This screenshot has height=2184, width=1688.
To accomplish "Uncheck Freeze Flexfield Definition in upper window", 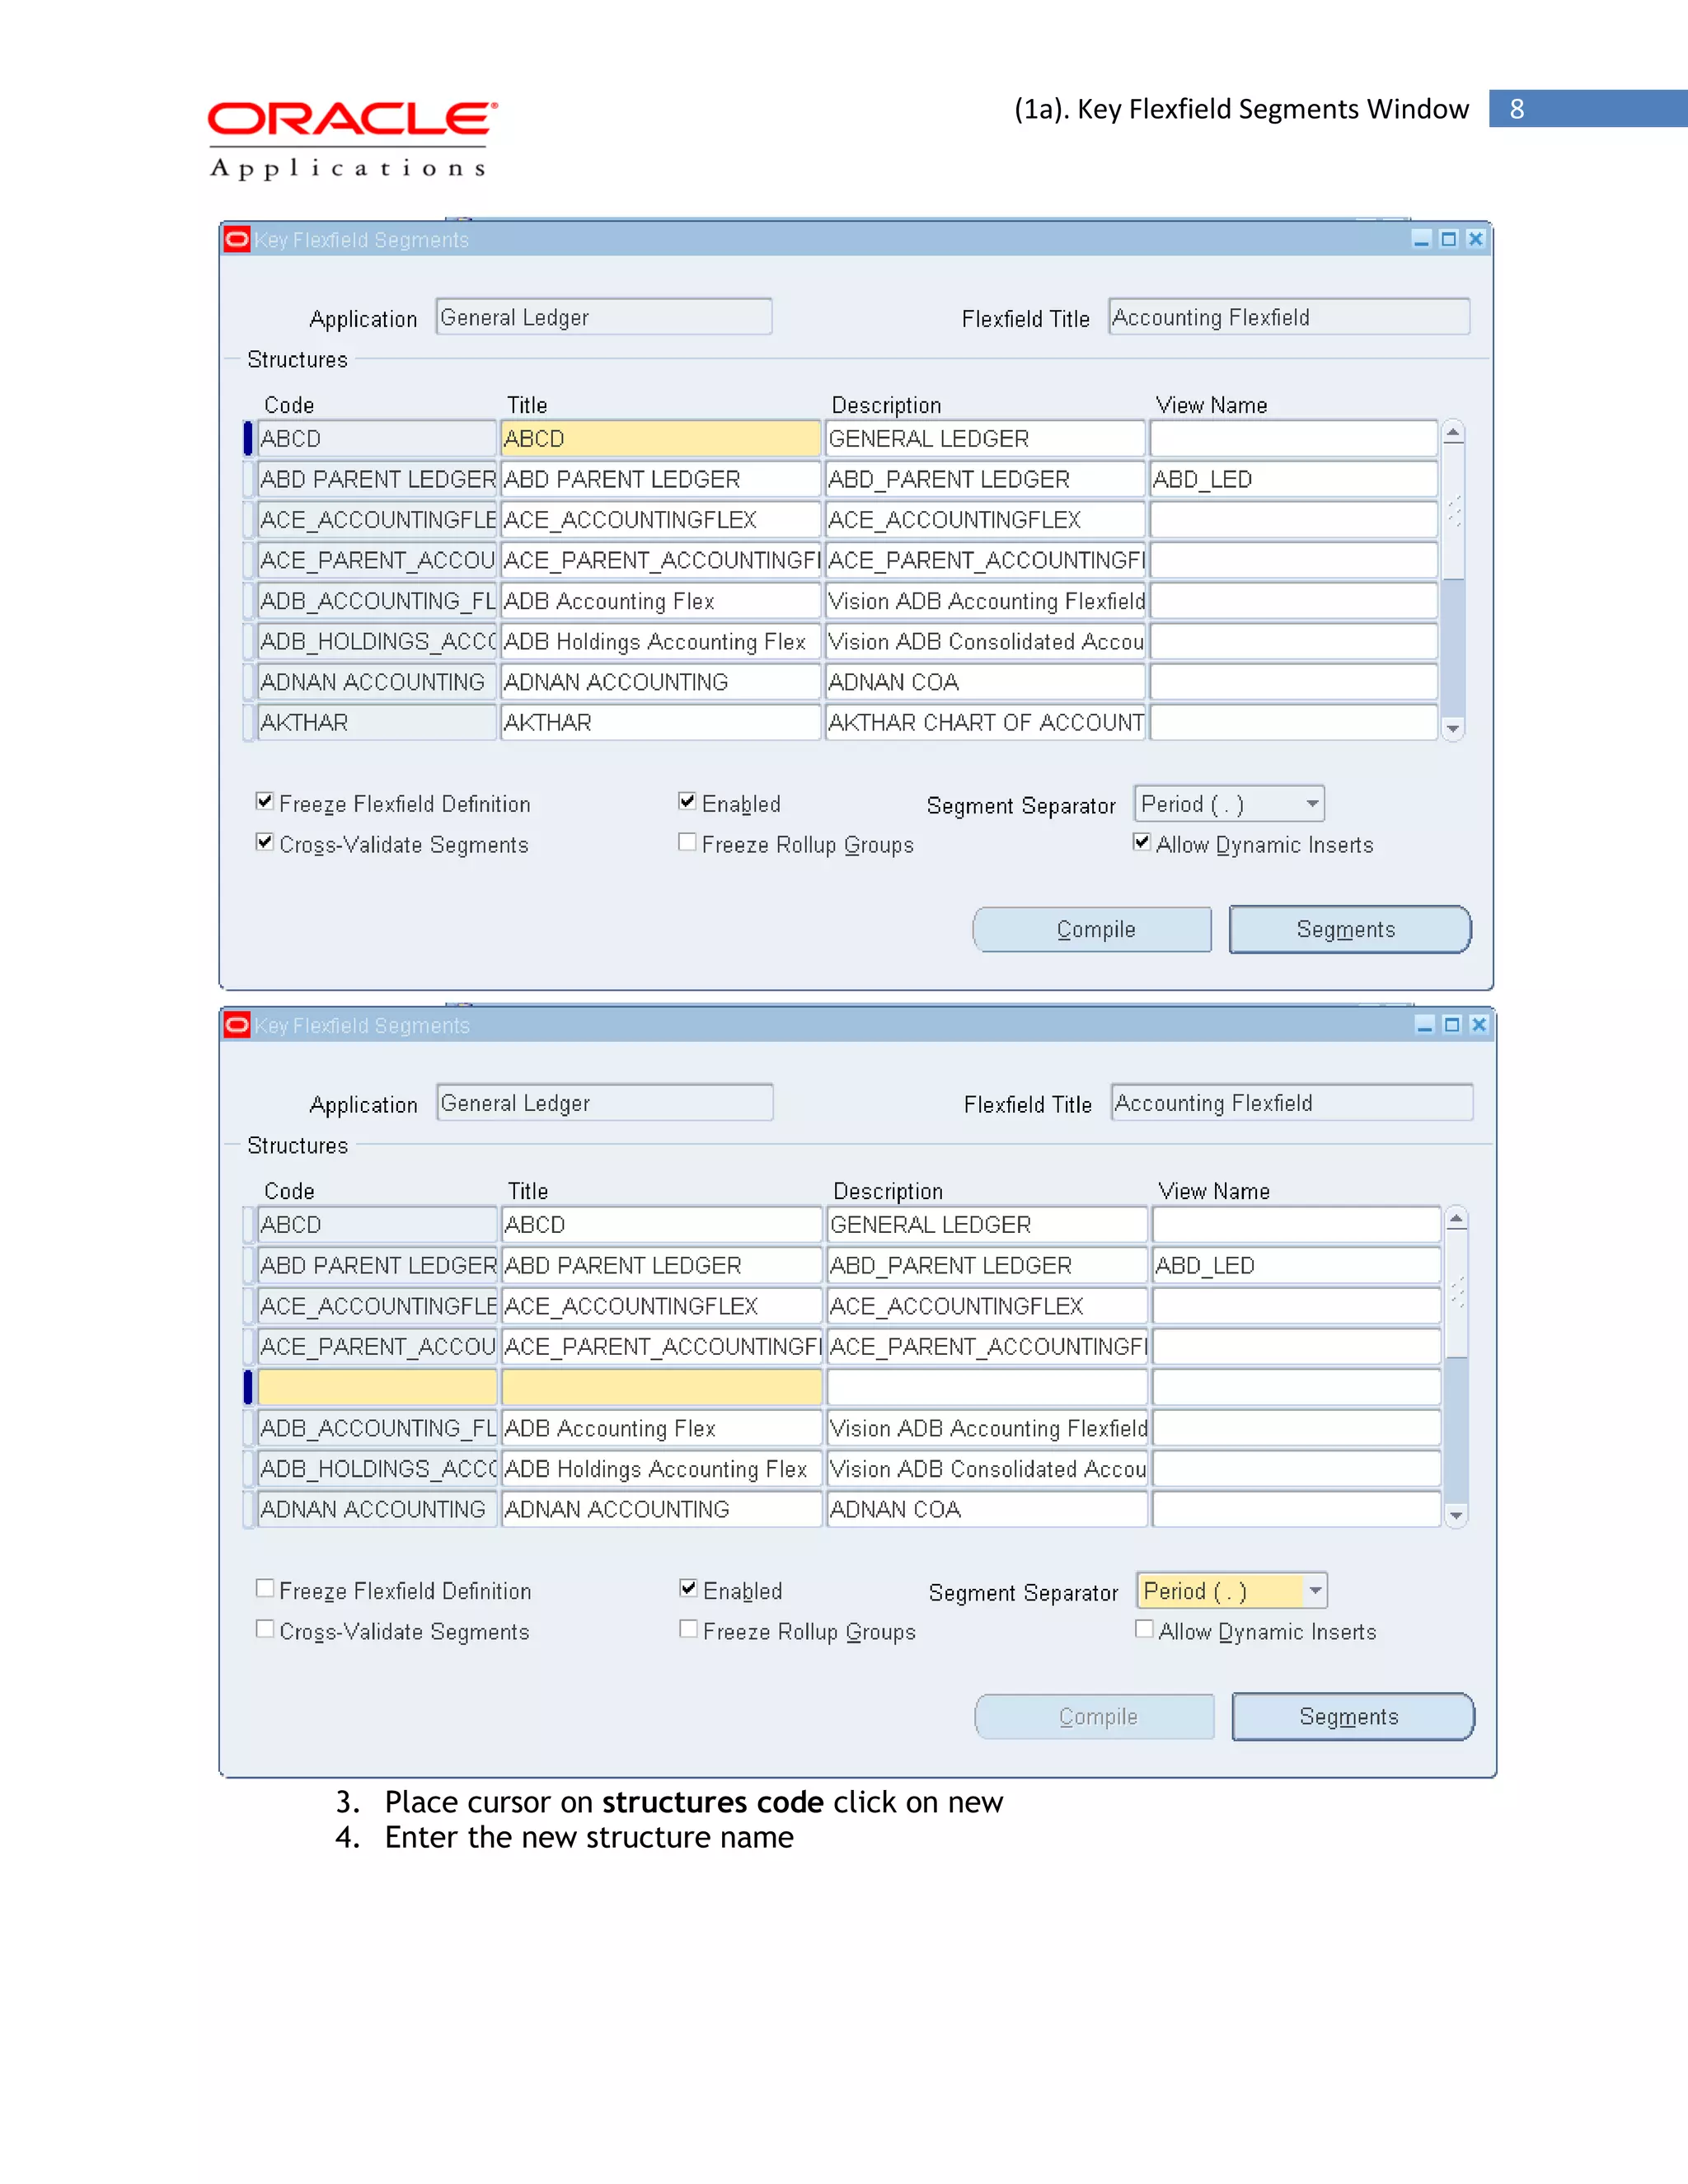I will click(265, 801).
